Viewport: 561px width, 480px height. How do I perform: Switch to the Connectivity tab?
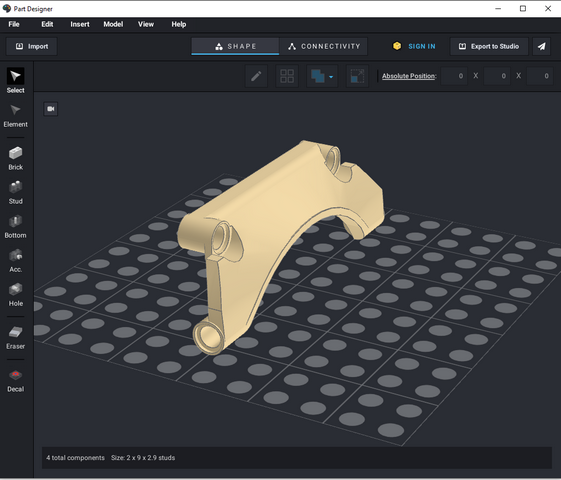pos(323,46)
